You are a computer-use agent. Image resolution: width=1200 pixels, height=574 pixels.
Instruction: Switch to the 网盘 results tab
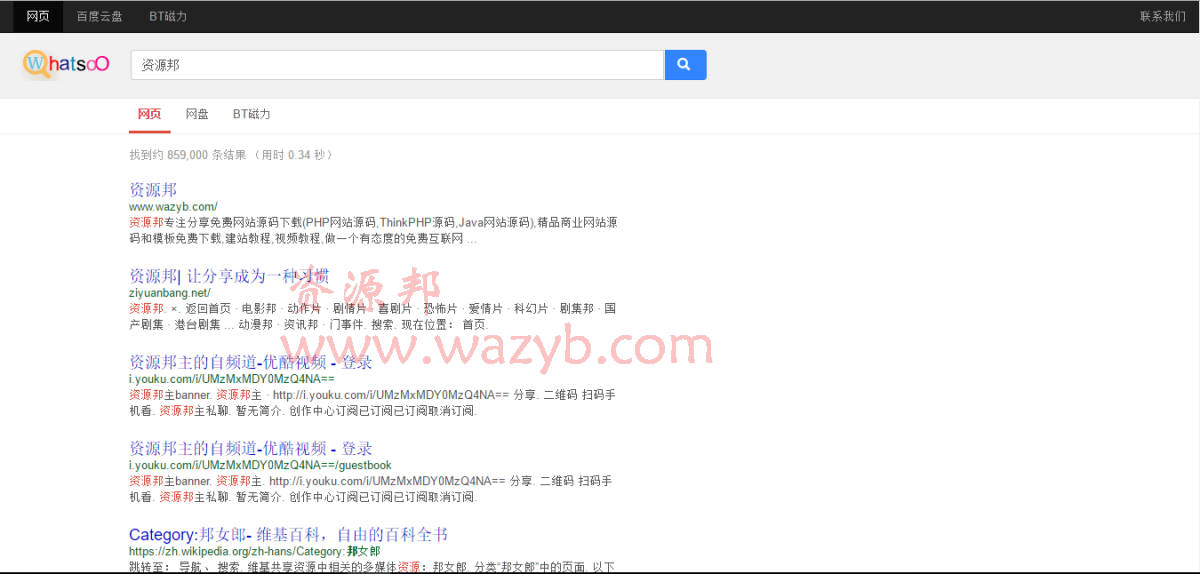coord(197,114)
